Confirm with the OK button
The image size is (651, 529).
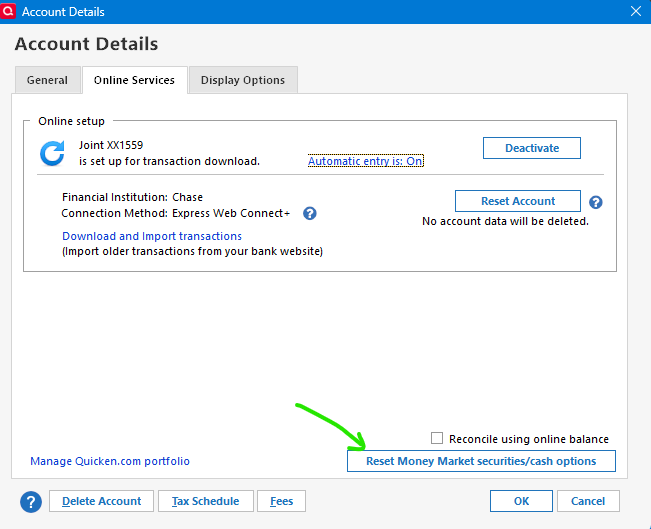click(x=521, y=501)
